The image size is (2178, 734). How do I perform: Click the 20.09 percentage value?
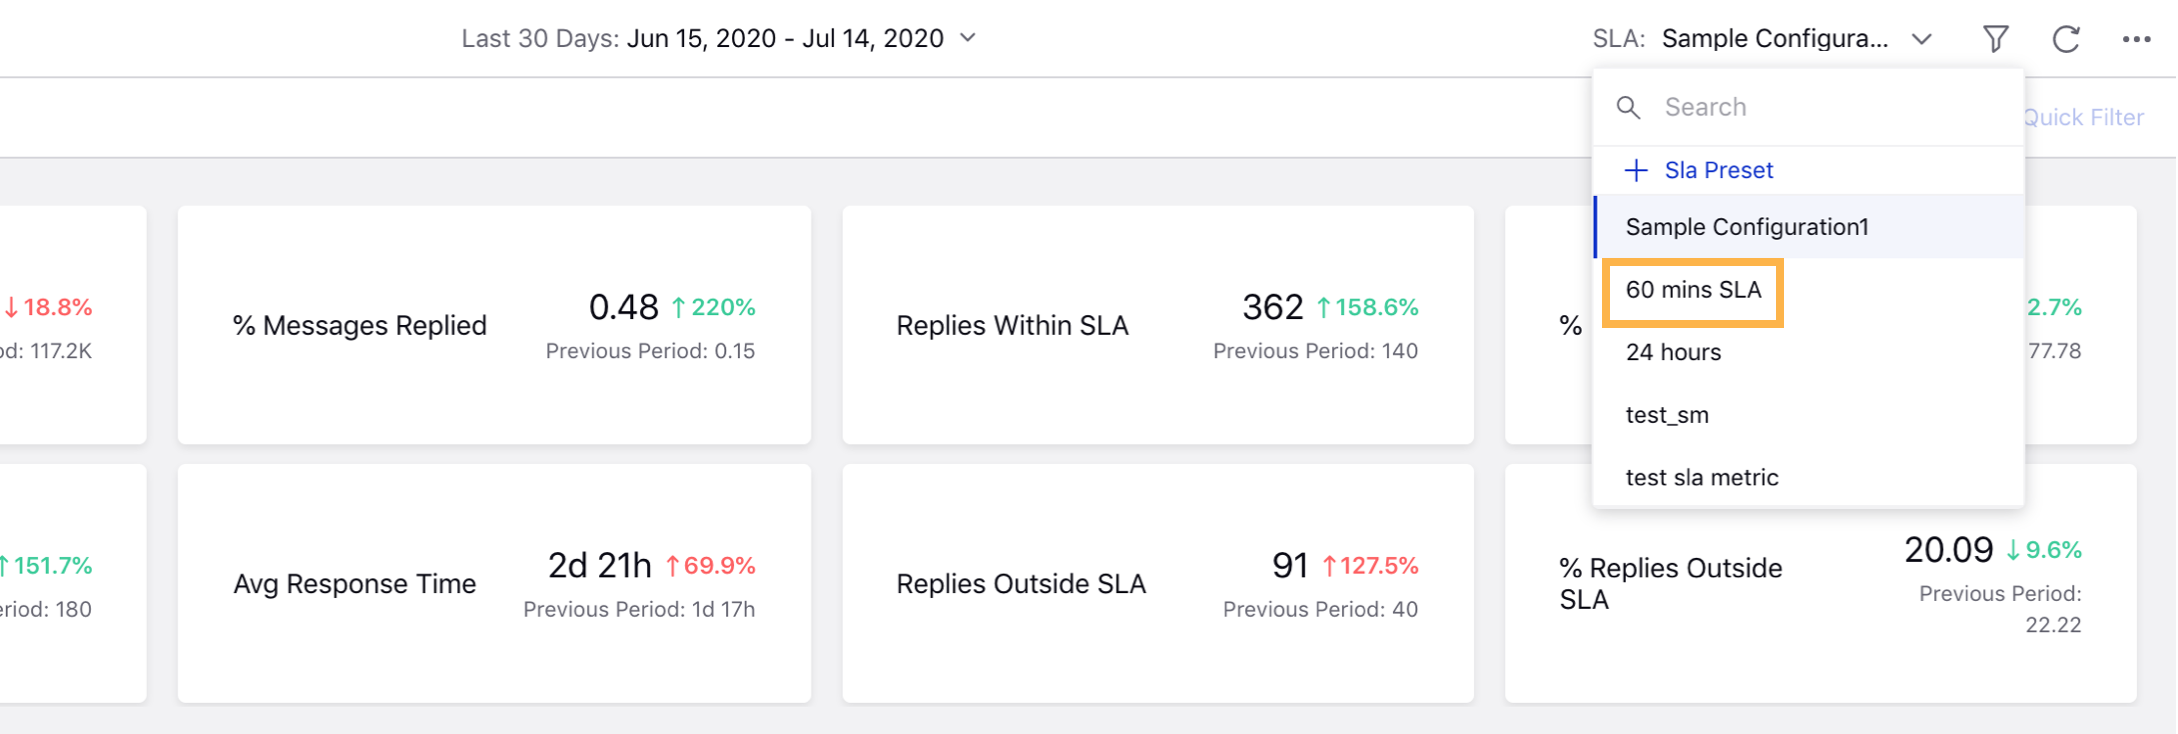pos(1948,550)
